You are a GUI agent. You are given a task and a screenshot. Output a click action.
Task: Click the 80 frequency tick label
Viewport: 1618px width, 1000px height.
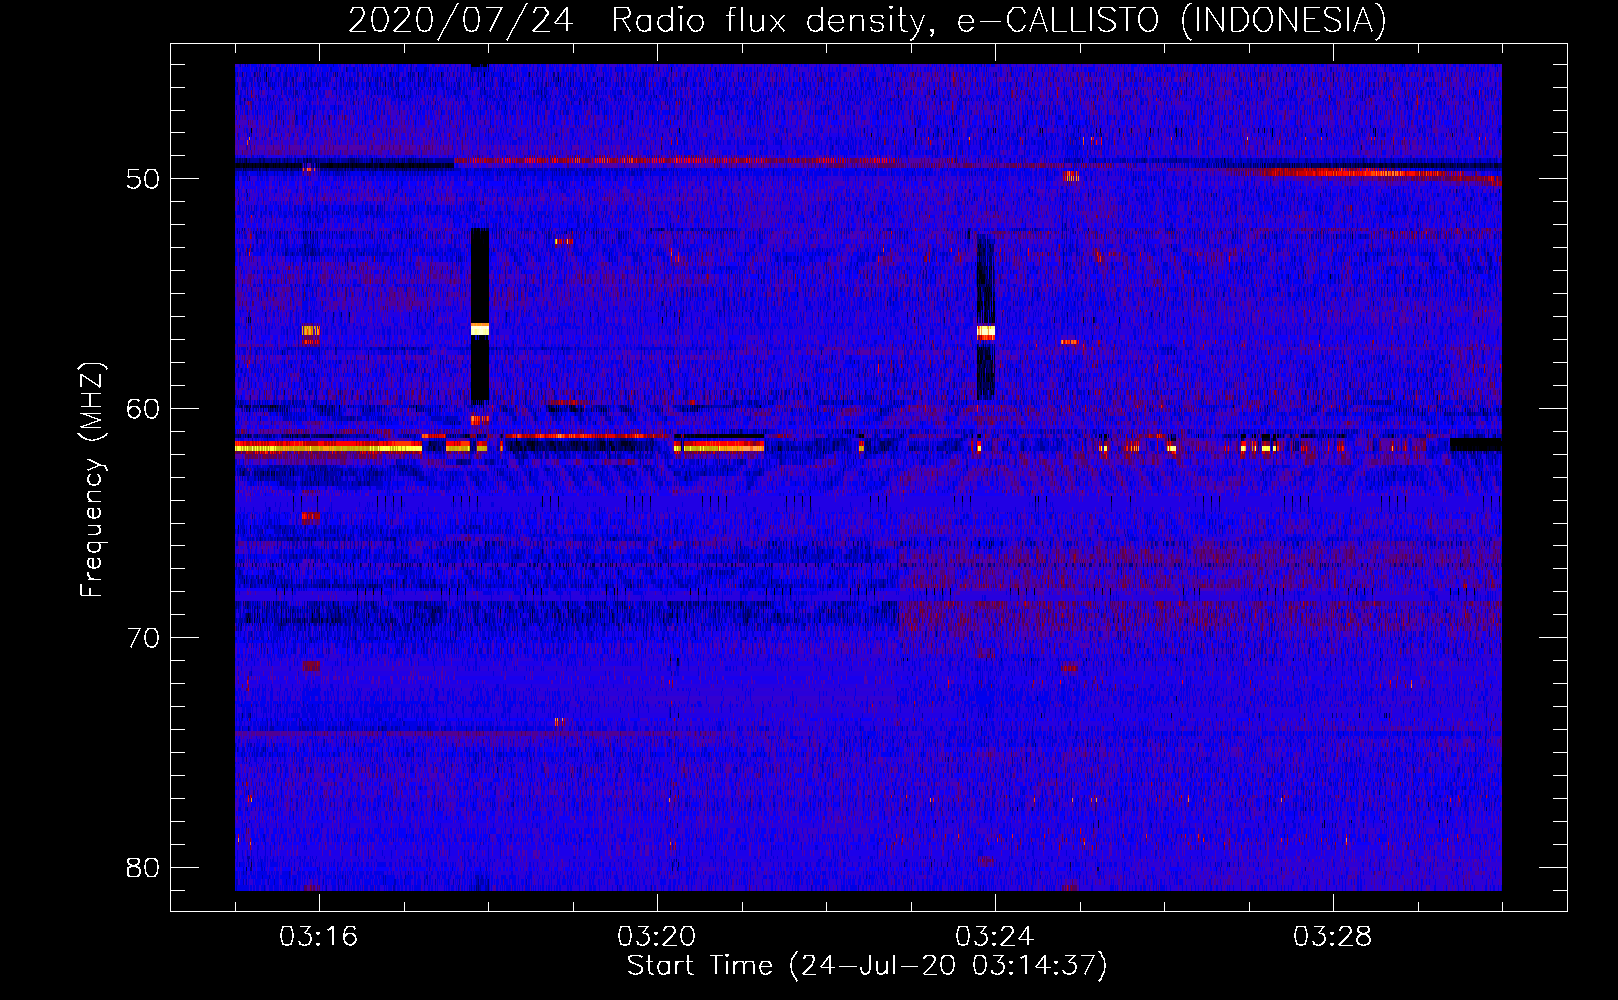[x=143, y=867]
